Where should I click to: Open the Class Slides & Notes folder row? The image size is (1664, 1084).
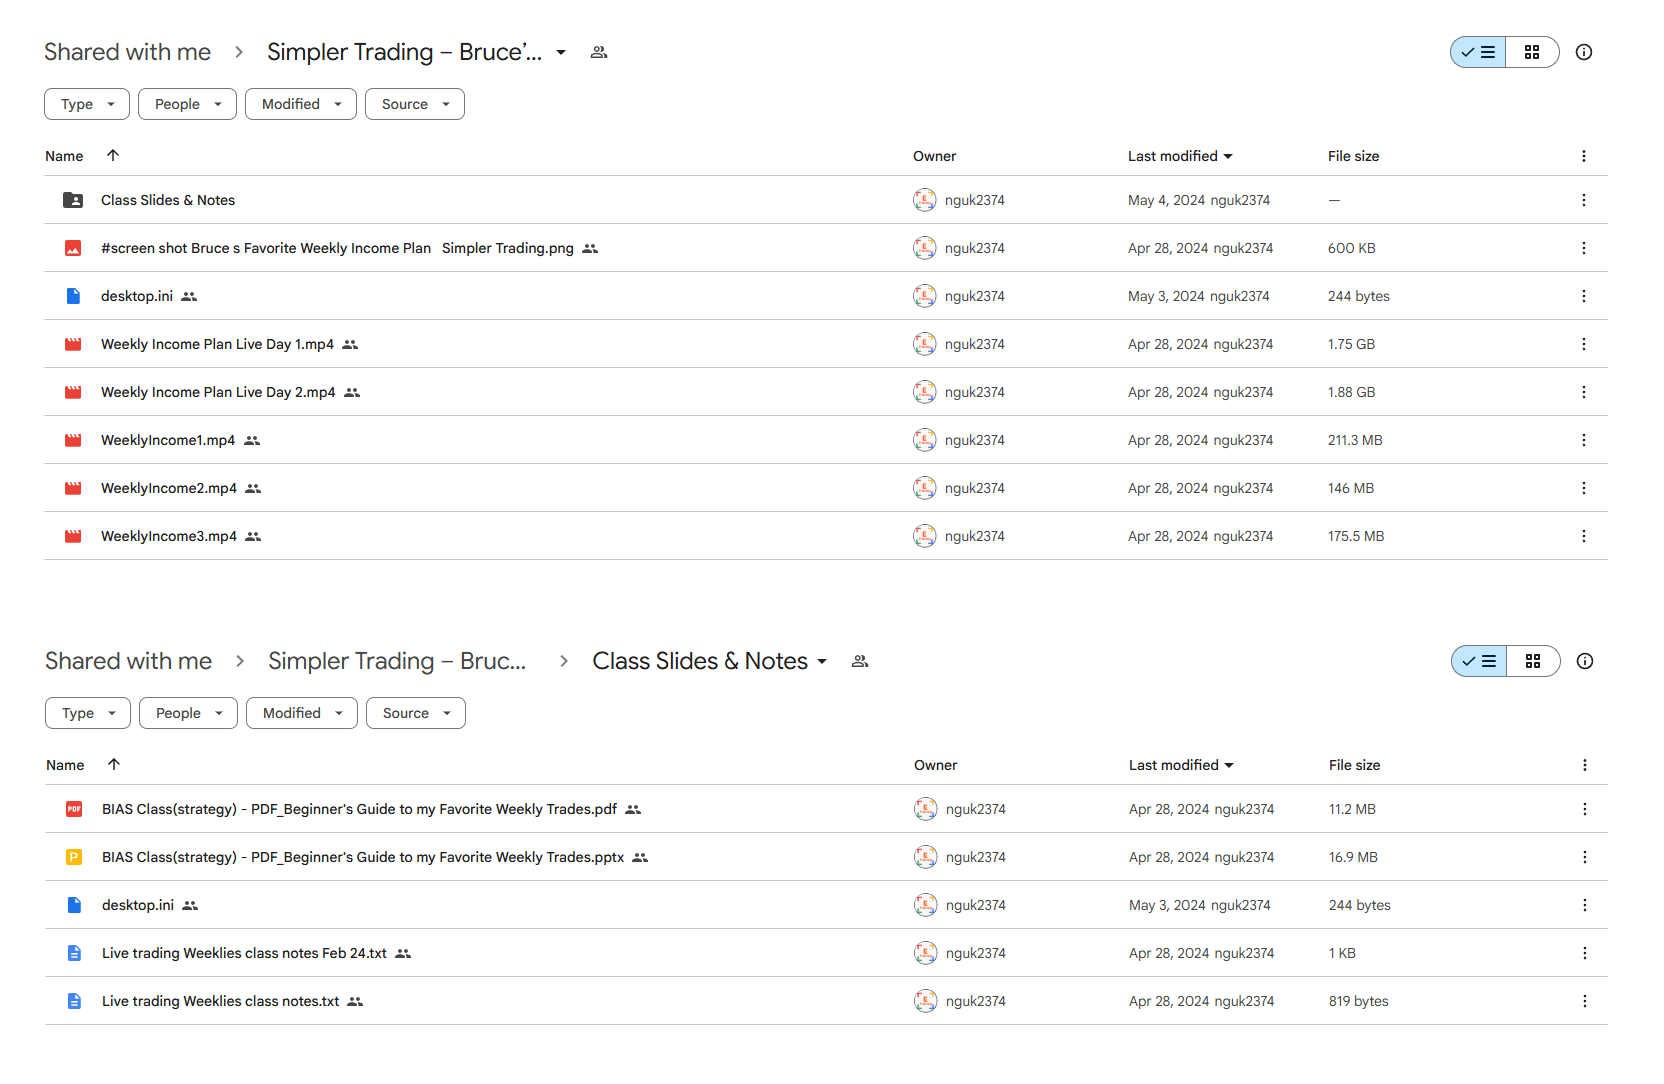point(826,200)
